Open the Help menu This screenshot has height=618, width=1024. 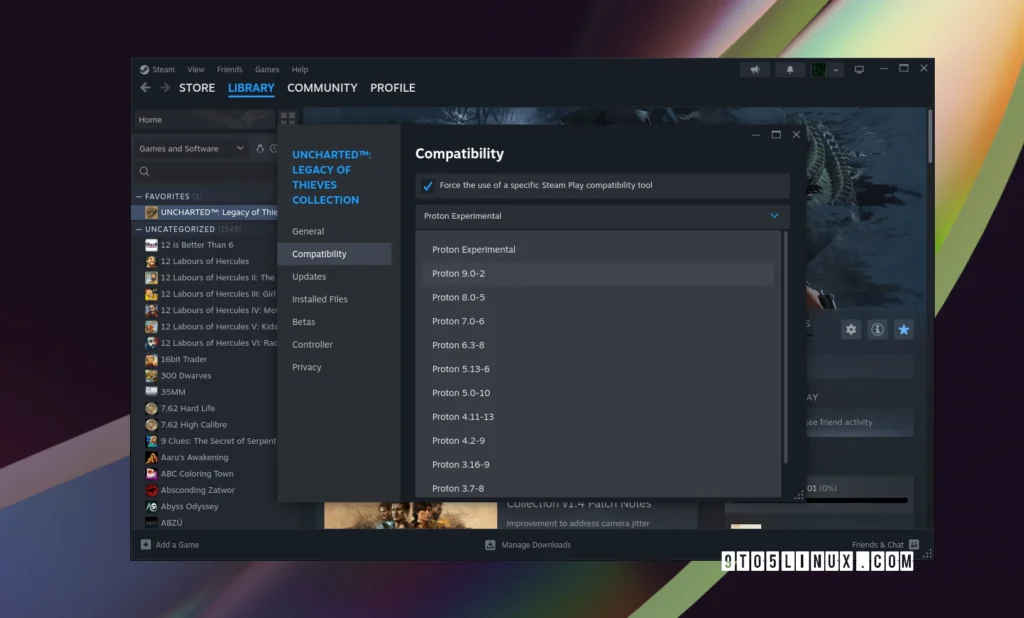coord(300,69)
